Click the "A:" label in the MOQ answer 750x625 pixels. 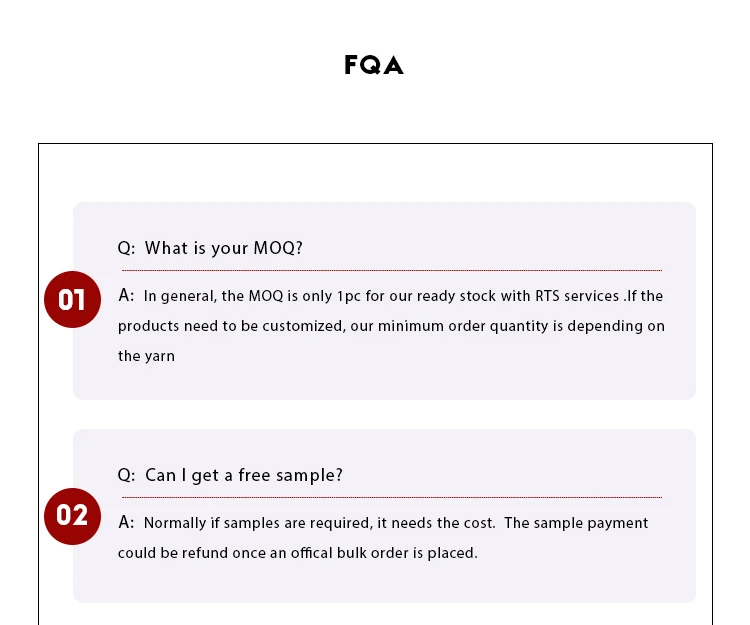click(126, 295)
